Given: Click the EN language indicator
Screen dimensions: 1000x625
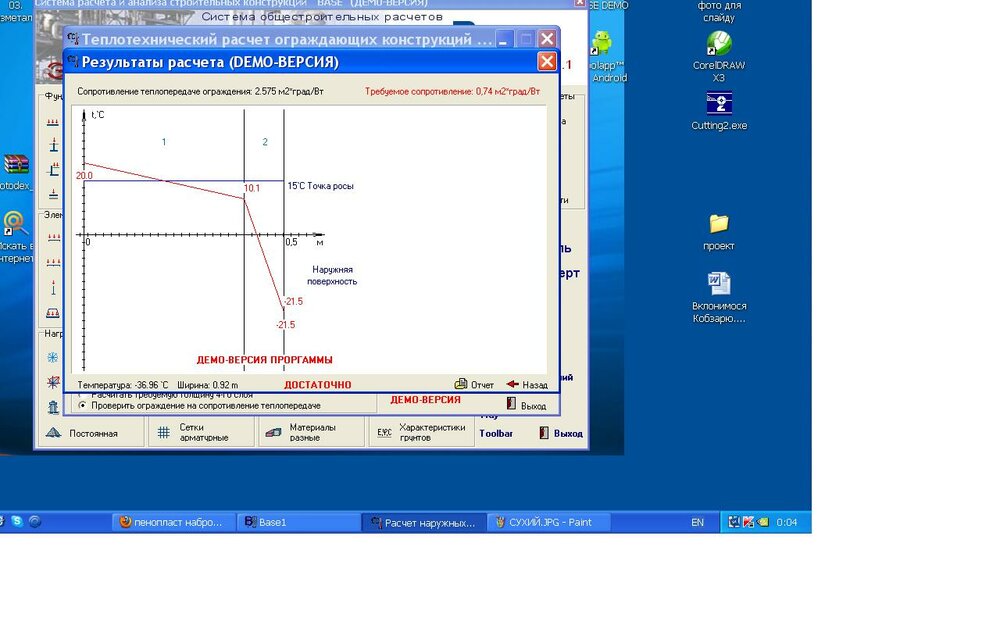Looking at the screenshot, I should pyautogui.click(x=697, y=522).
